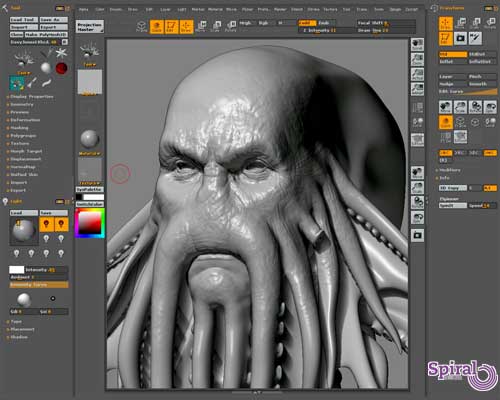Image resolution: width=500 pixels, height=400 pixels.
Task: Open Intensity Curve in Light palette
Action: pyautogui.click(x=39, y=285)
